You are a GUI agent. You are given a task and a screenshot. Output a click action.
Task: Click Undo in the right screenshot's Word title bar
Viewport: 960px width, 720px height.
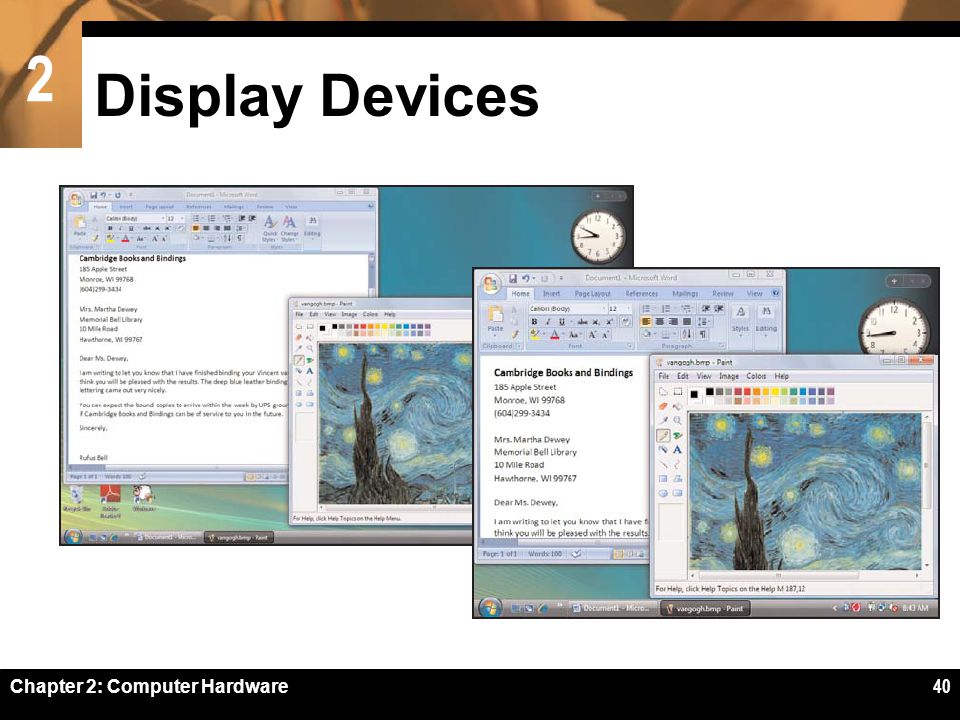coord(525,279)
